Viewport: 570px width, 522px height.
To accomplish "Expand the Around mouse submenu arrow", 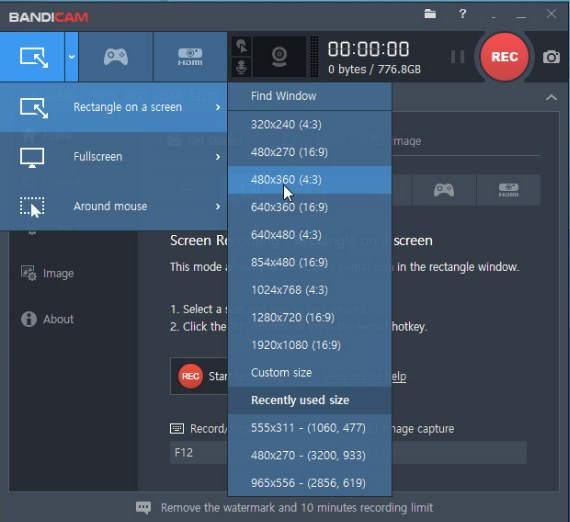I will tap(218, 206).
